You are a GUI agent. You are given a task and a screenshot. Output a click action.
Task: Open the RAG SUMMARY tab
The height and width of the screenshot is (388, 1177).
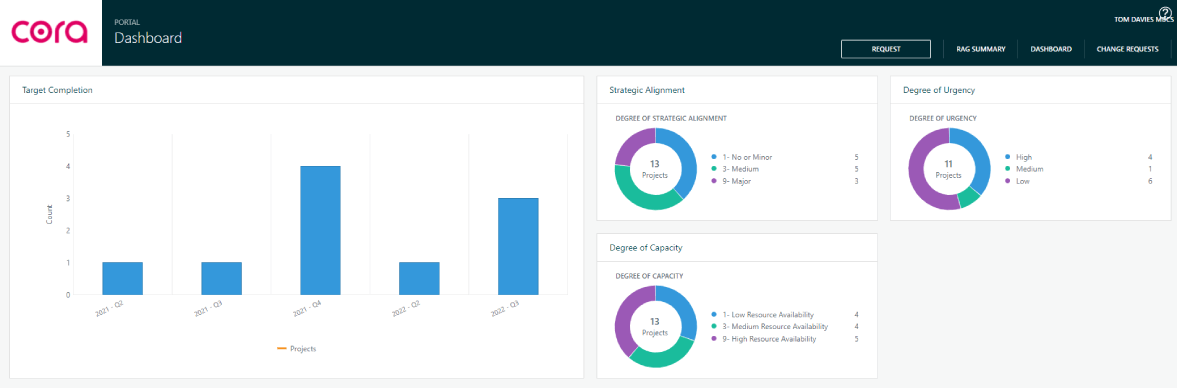click(x=980, y=49)
